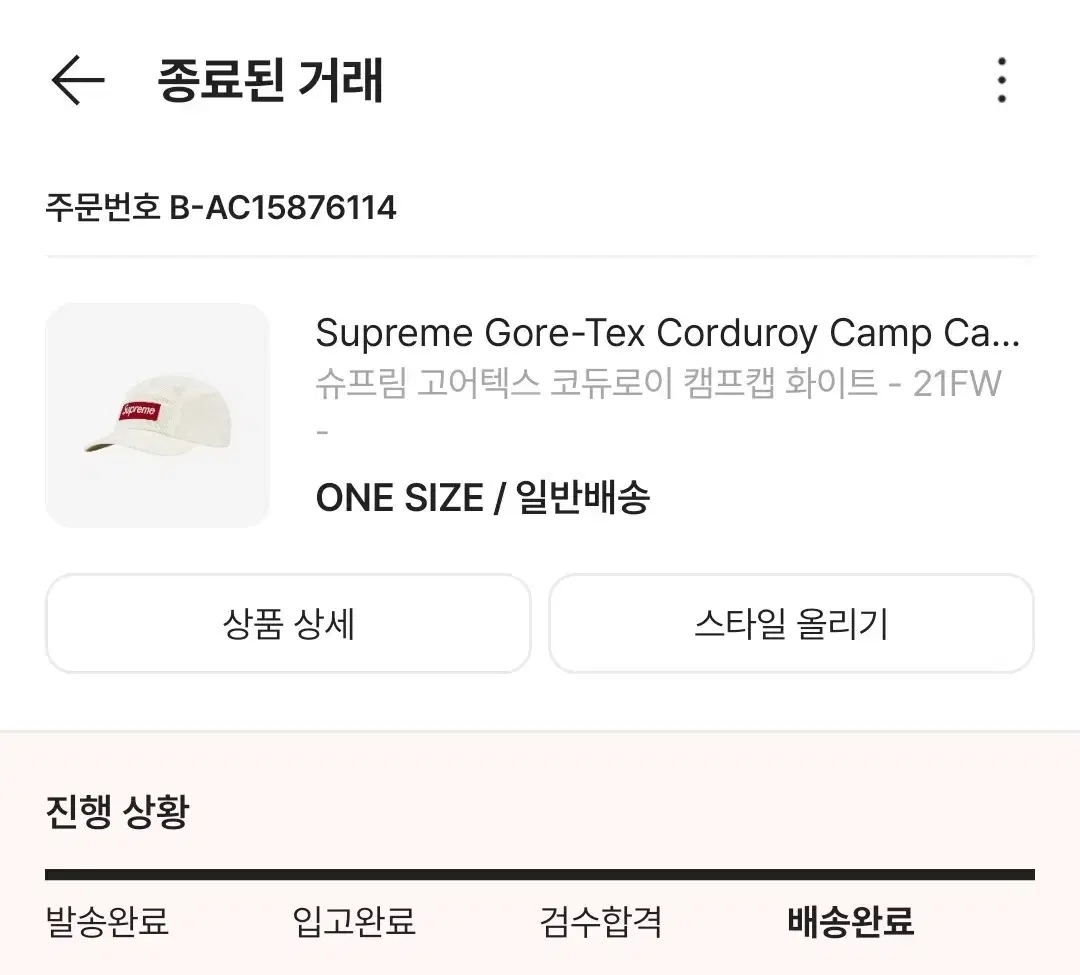Click the black progress bar
The height and width of the screenshot is (975, 1080).
(x=540, y=874)
